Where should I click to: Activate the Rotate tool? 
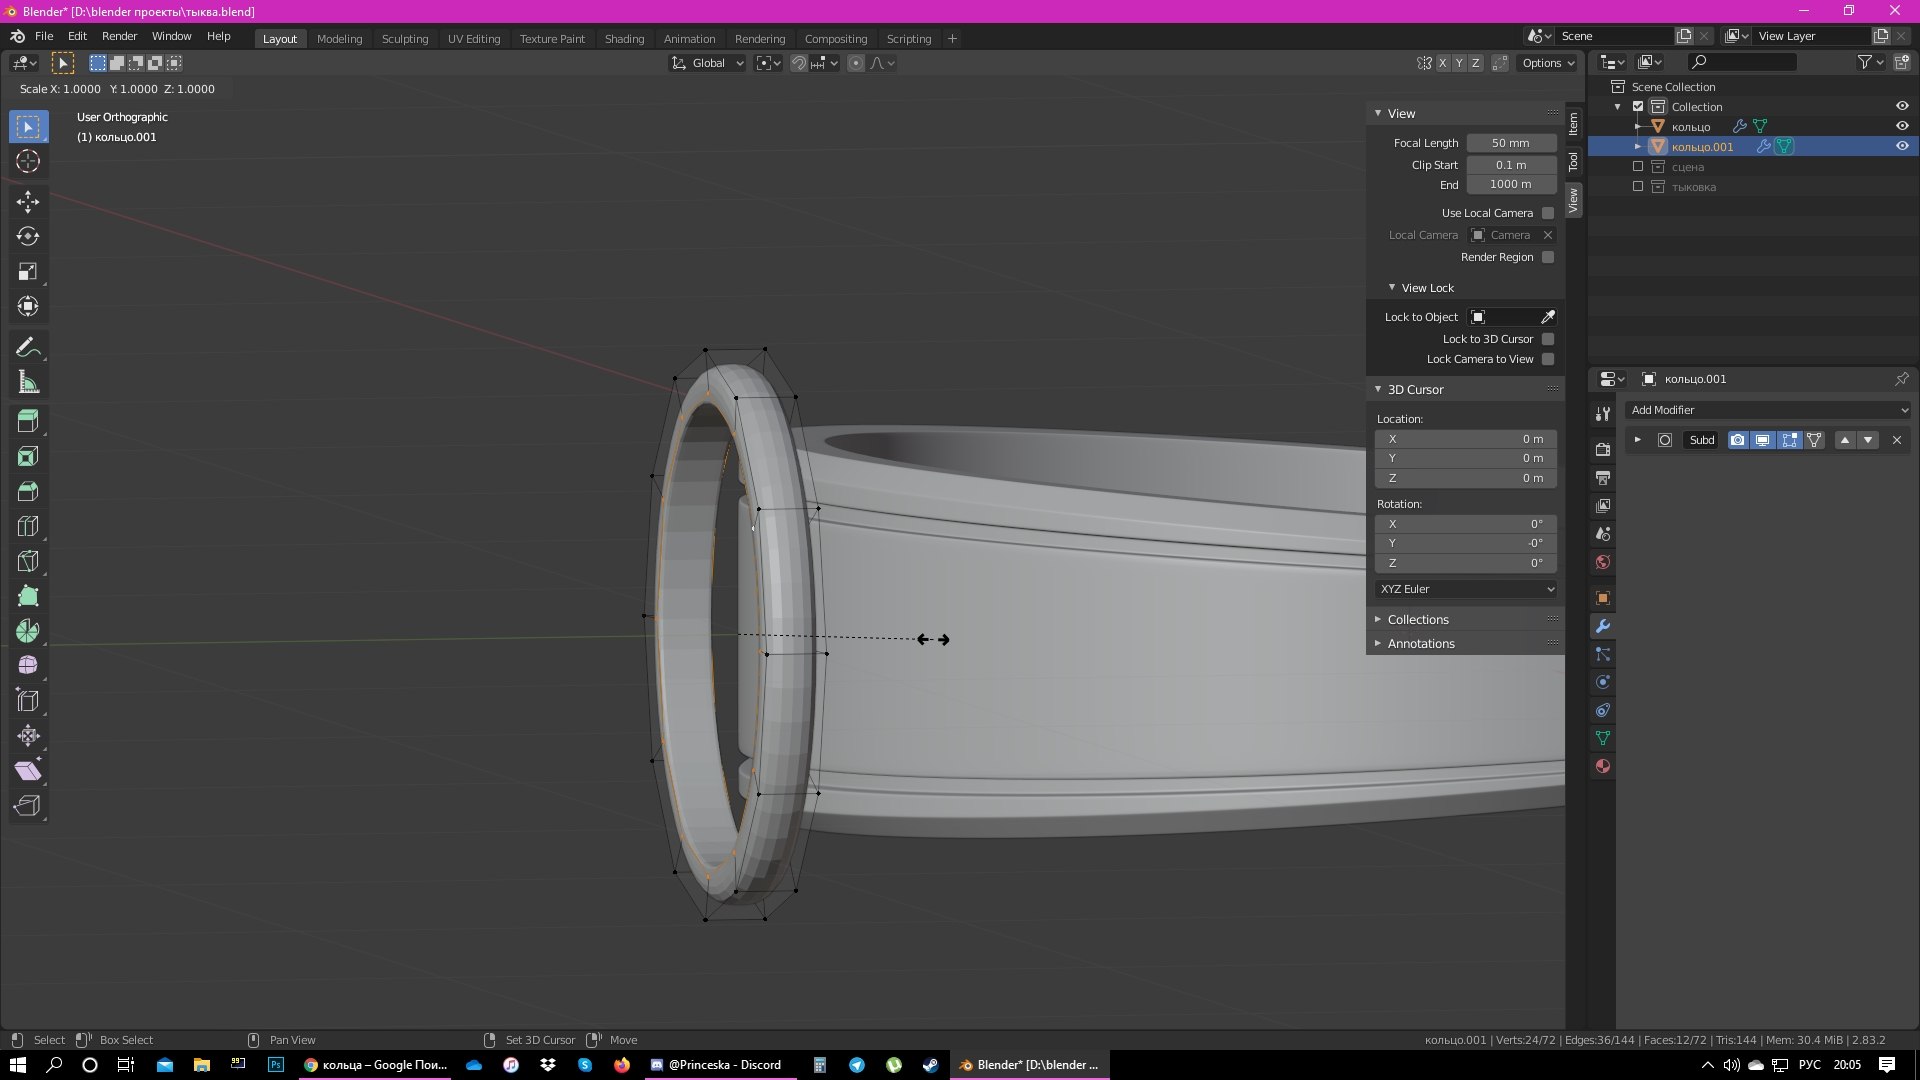click(x=28, y=236)
